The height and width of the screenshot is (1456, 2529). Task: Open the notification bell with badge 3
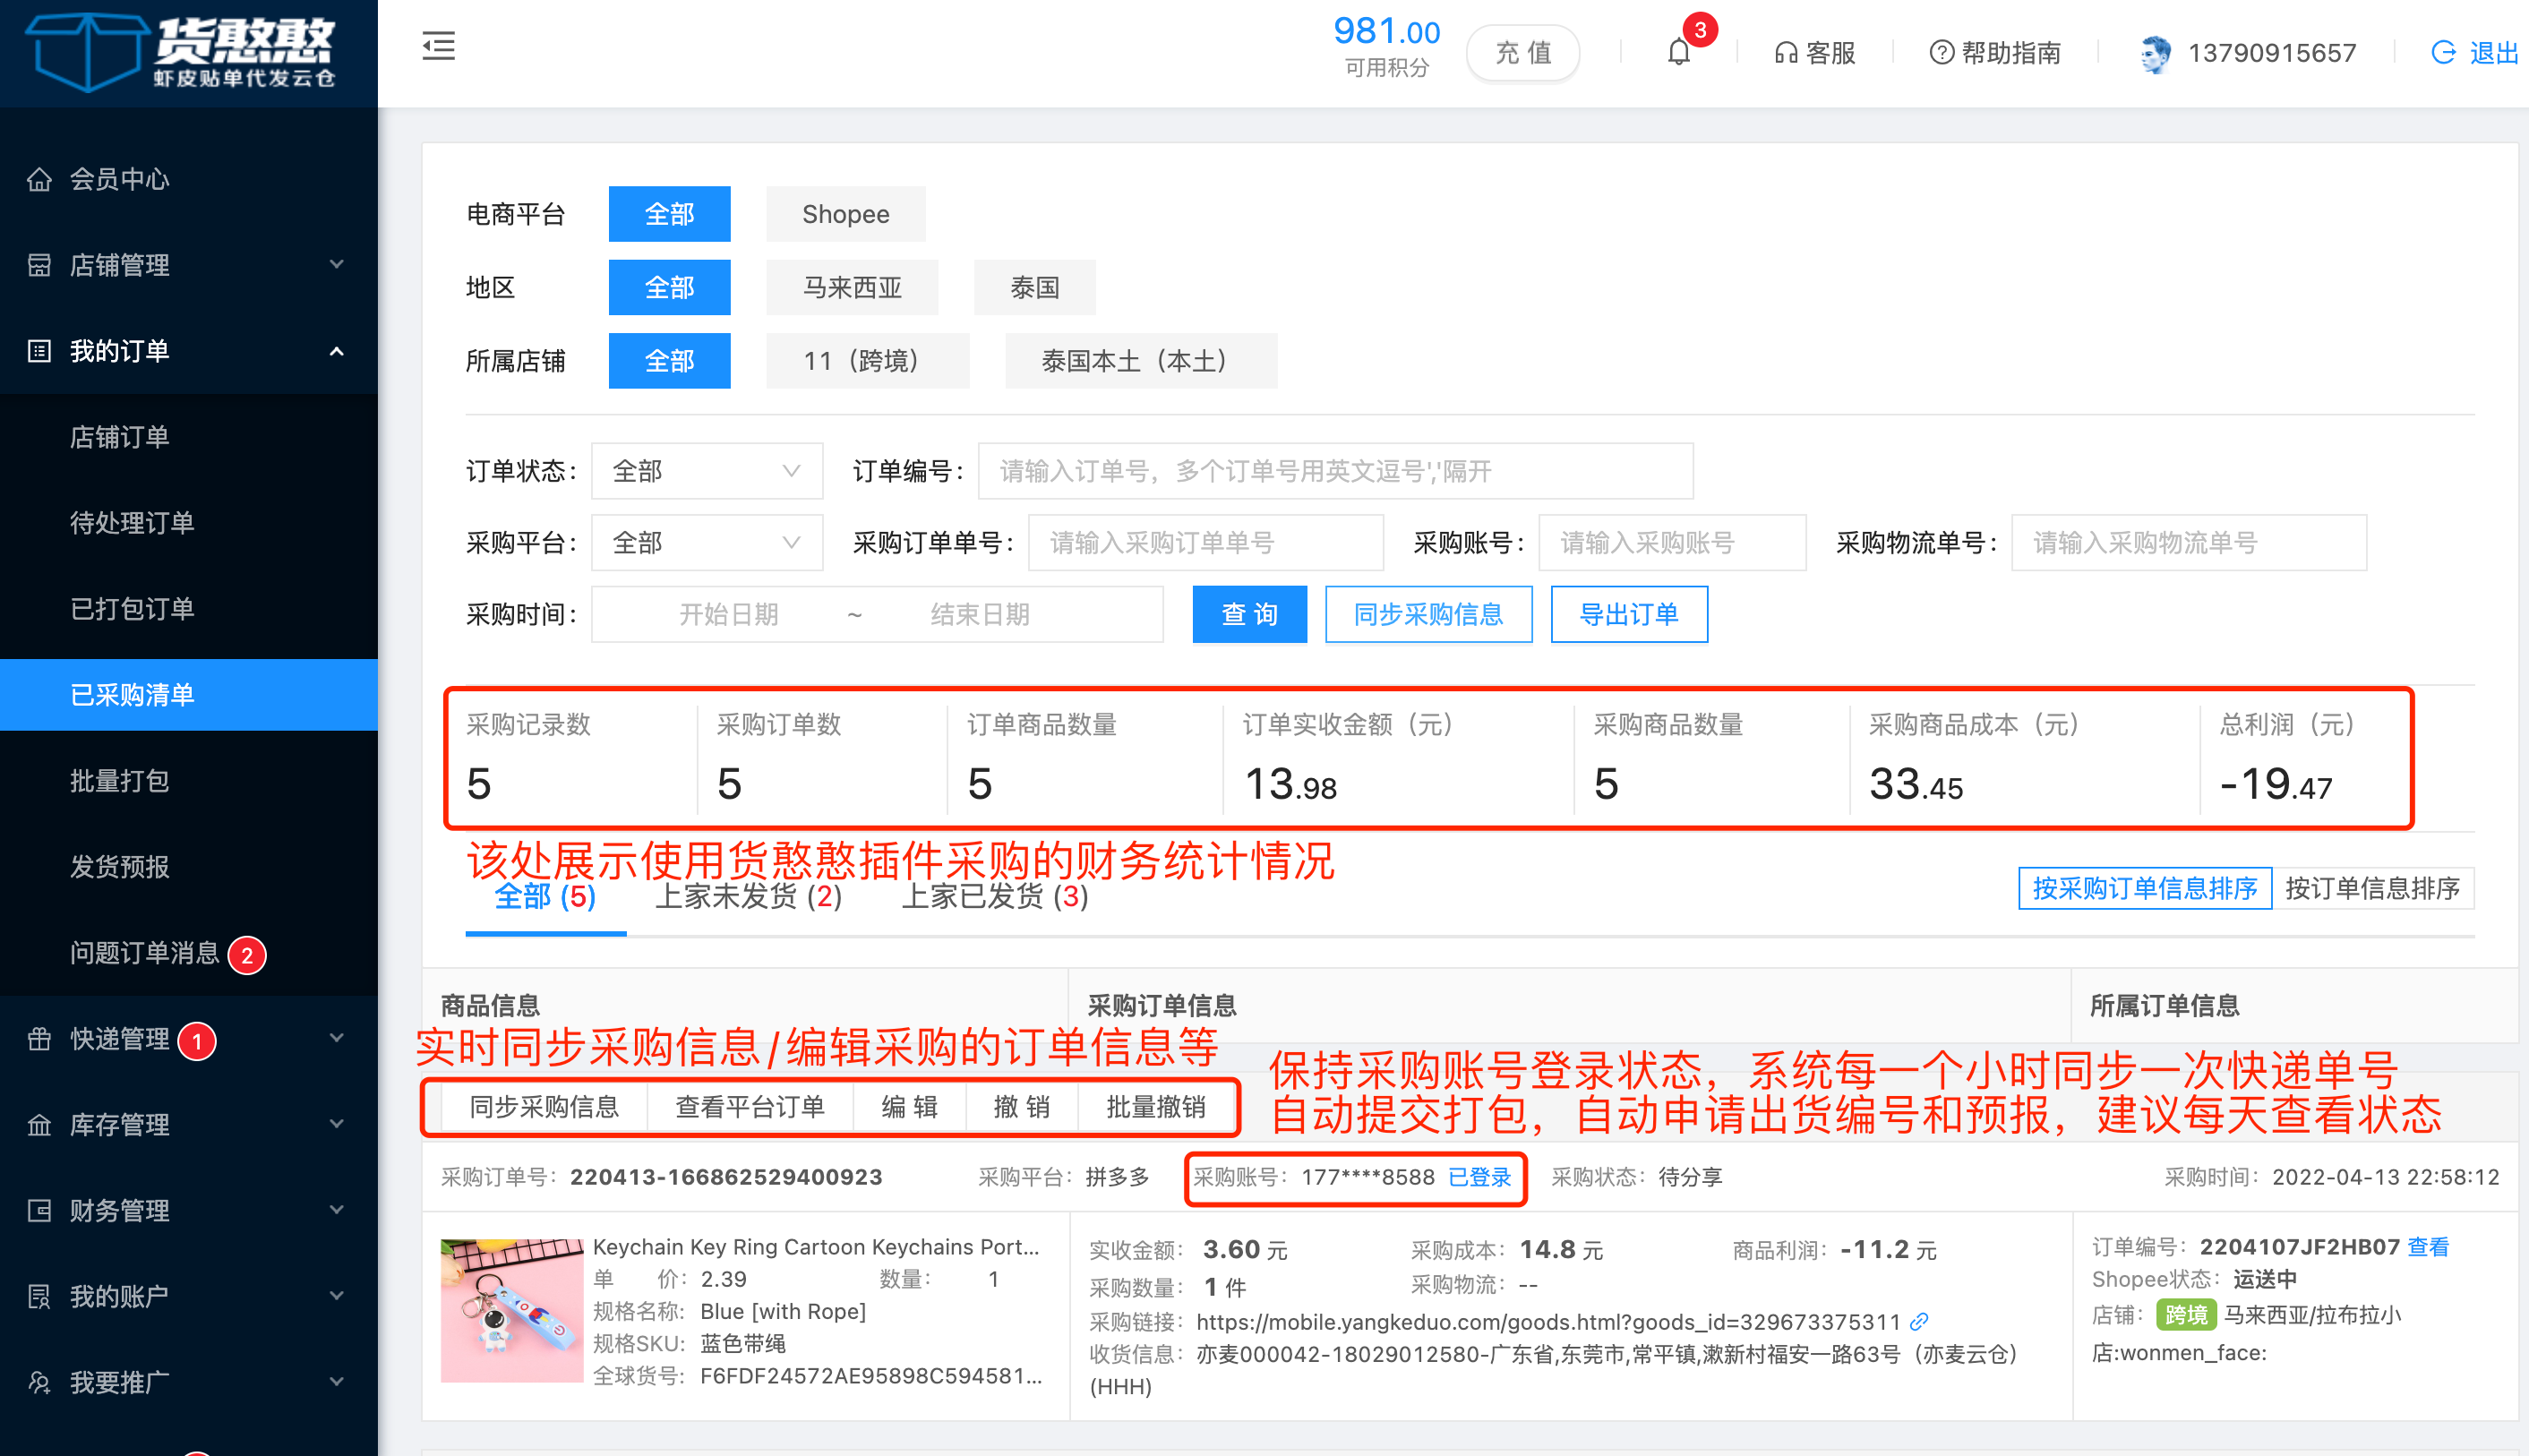coord(1679,52)
